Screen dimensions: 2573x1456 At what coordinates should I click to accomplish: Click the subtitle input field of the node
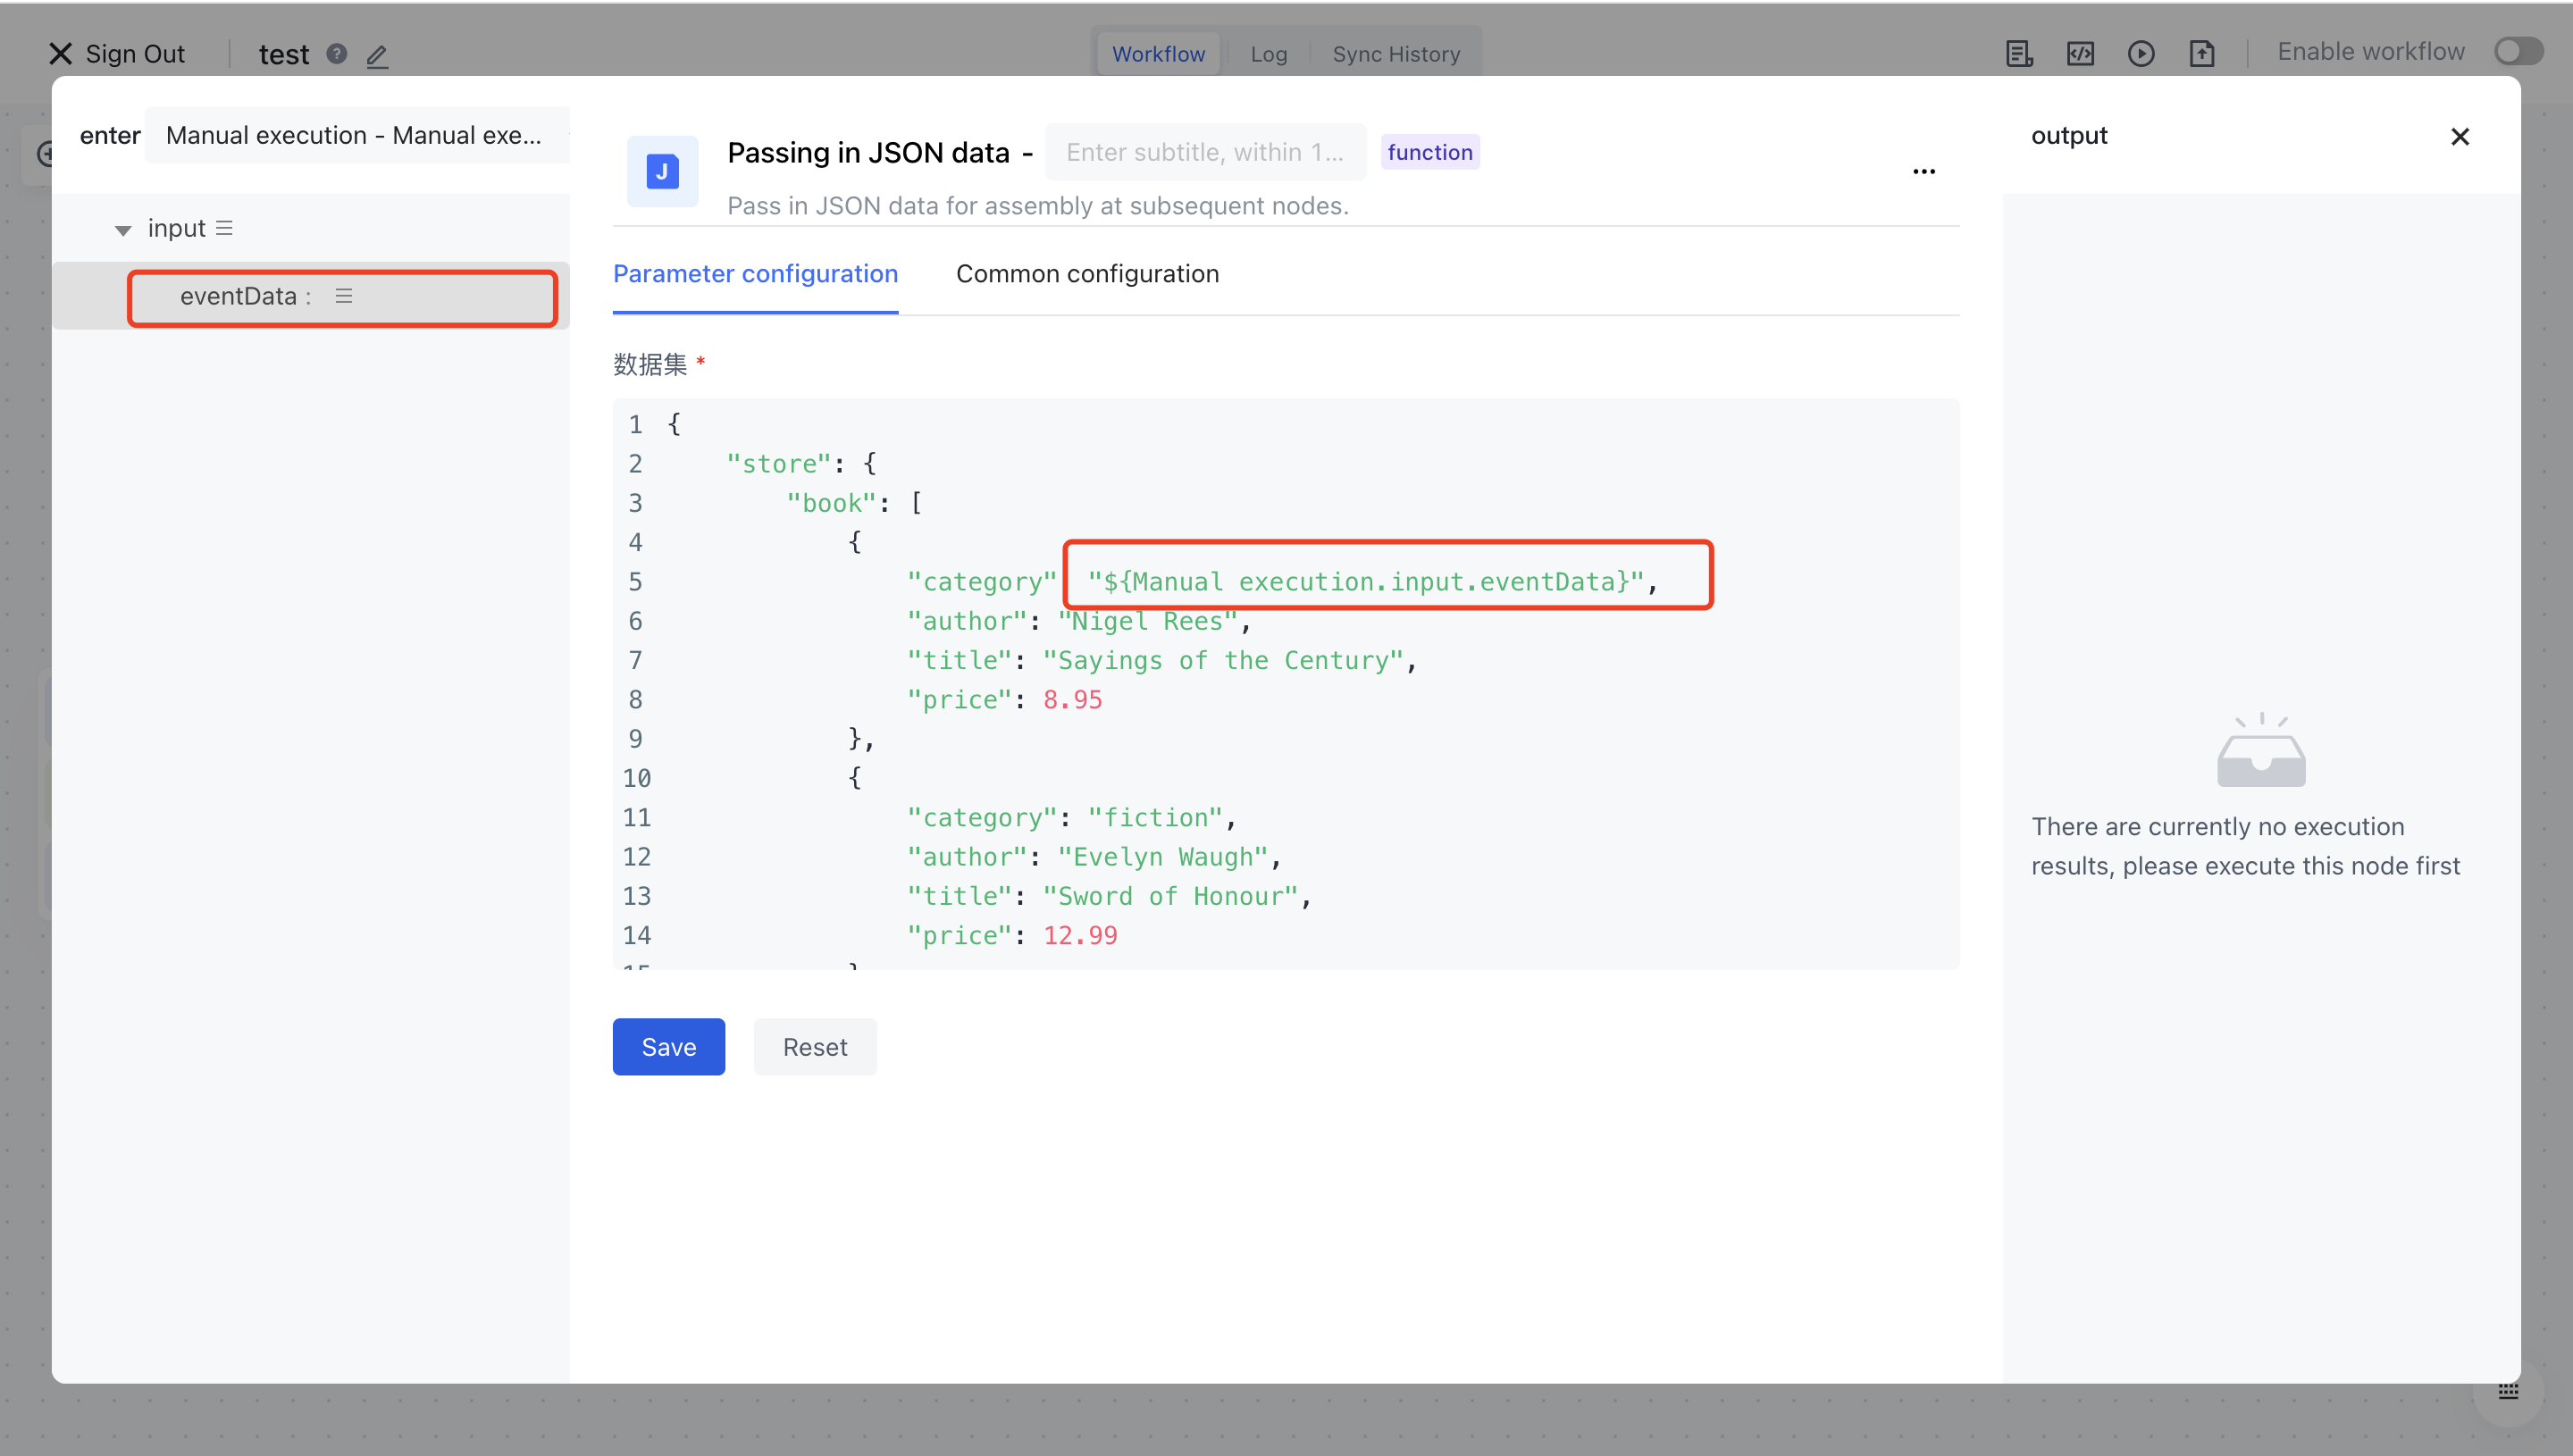point(1204,151)
